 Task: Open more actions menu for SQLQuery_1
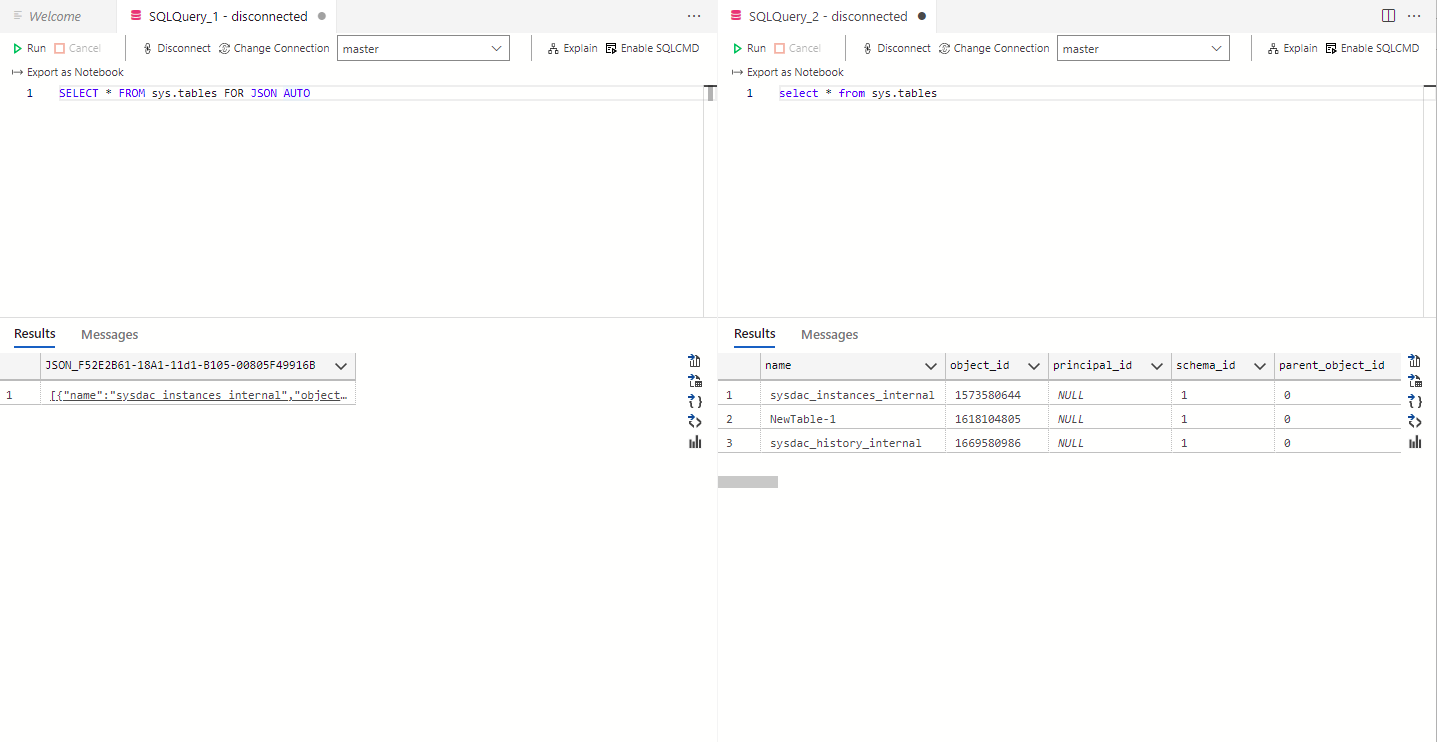pyautogui.click(x=693, y=15)
